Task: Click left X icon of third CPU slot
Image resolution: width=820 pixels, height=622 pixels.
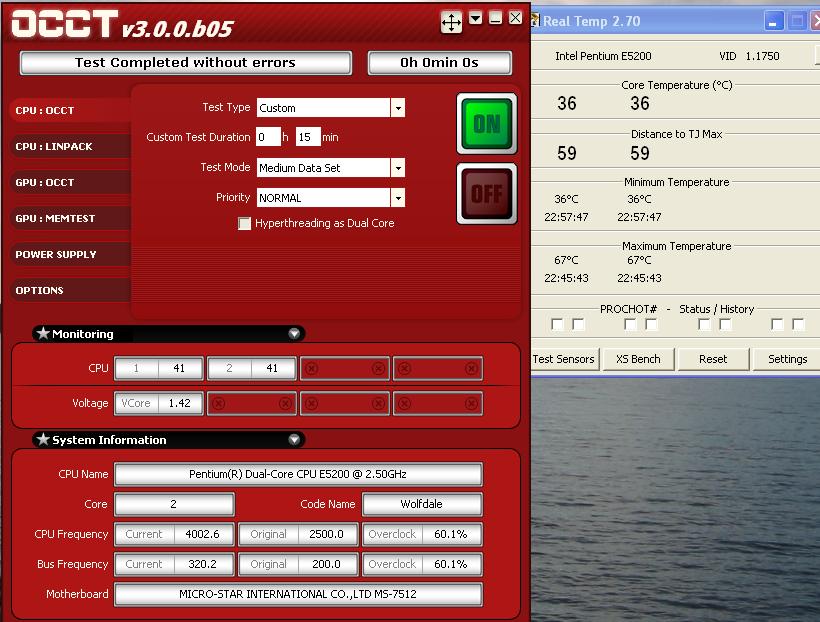Action: 311,369
